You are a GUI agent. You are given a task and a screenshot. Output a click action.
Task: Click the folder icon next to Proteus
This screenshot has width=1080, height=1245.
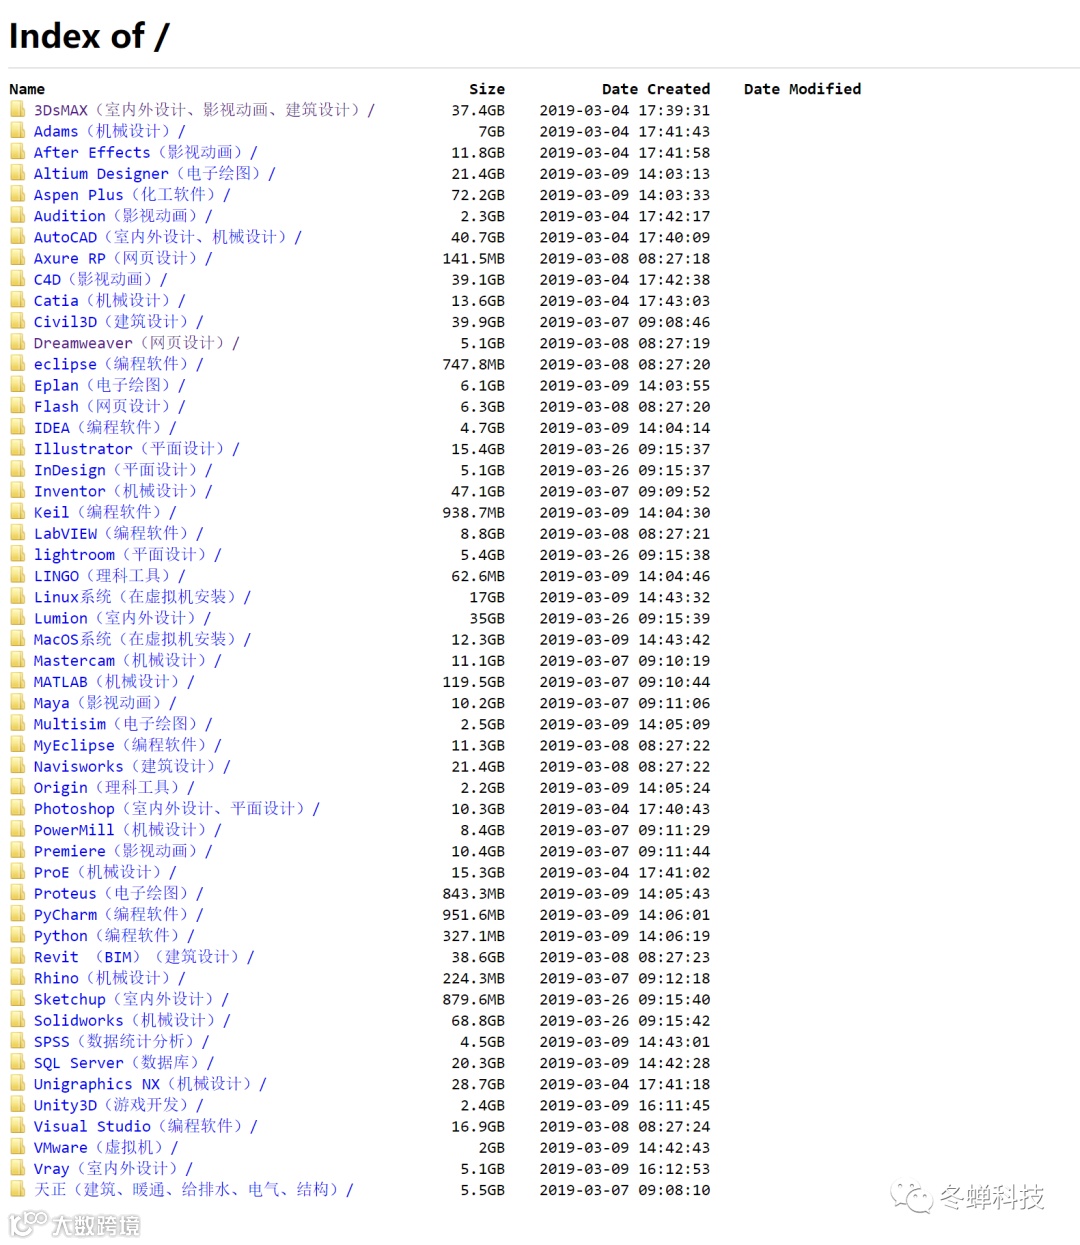pyautogui.click(x=18, y=893)
